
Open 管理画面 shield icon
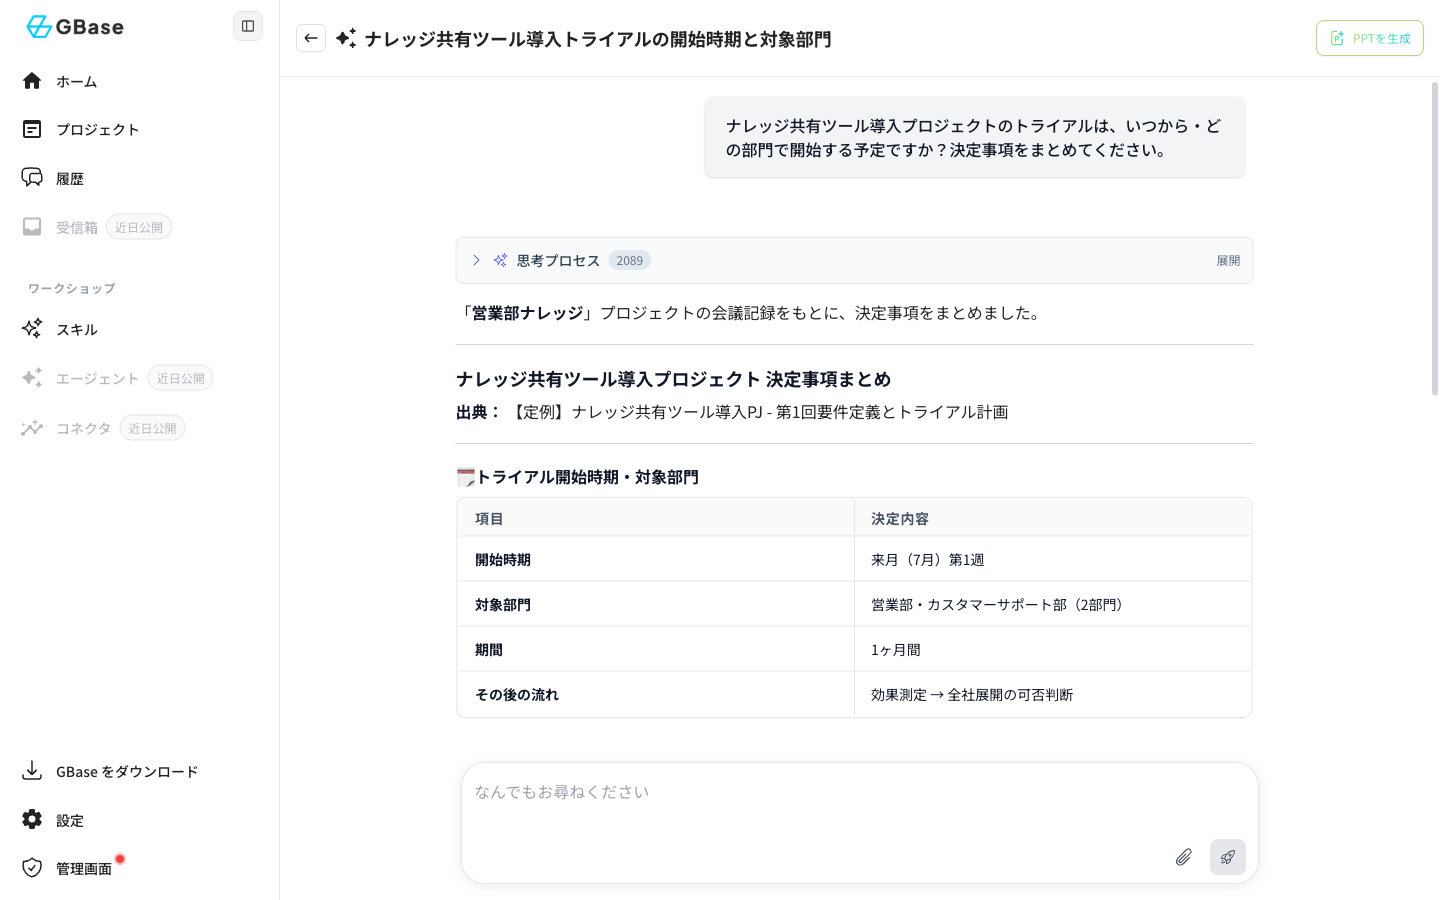(x=32, y=867)
